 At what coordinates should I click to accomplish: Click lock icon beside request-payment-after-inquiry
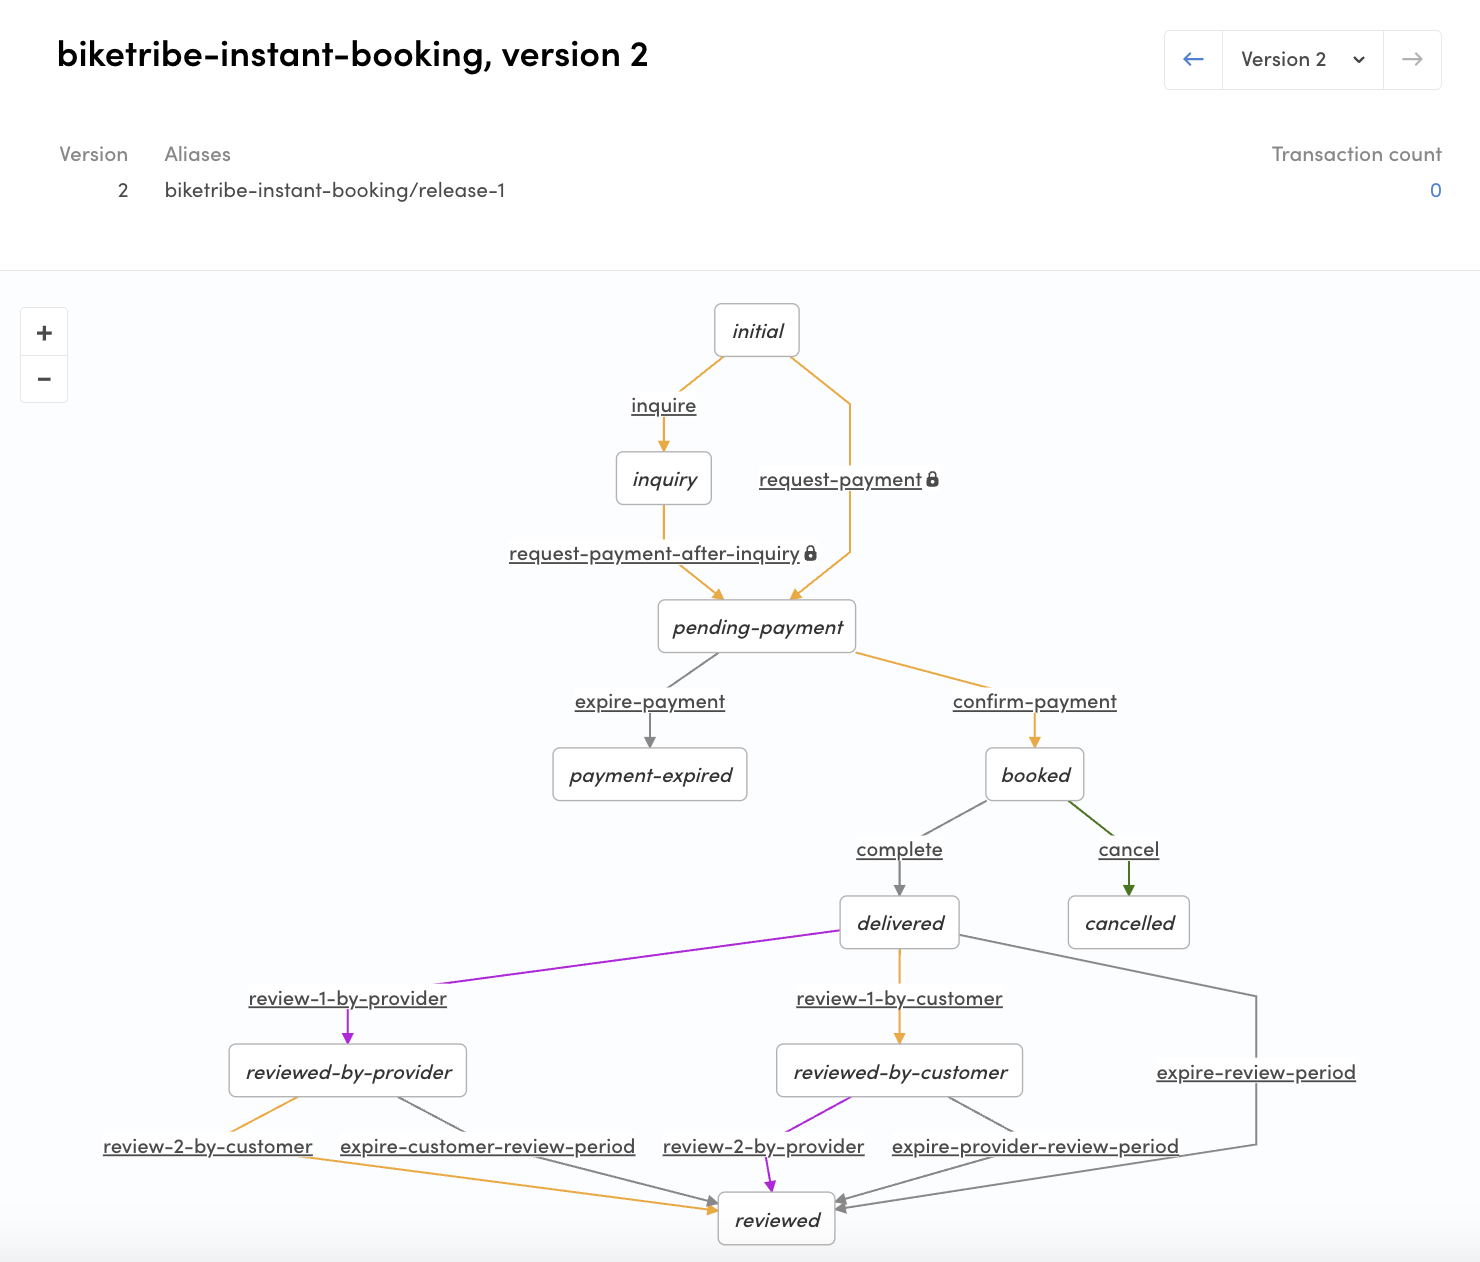tap(811, 553)
